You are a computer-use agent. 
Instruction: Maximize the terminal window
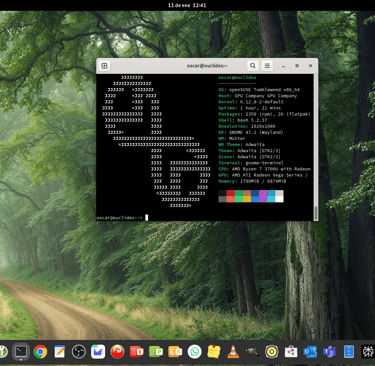pos(297,66)
